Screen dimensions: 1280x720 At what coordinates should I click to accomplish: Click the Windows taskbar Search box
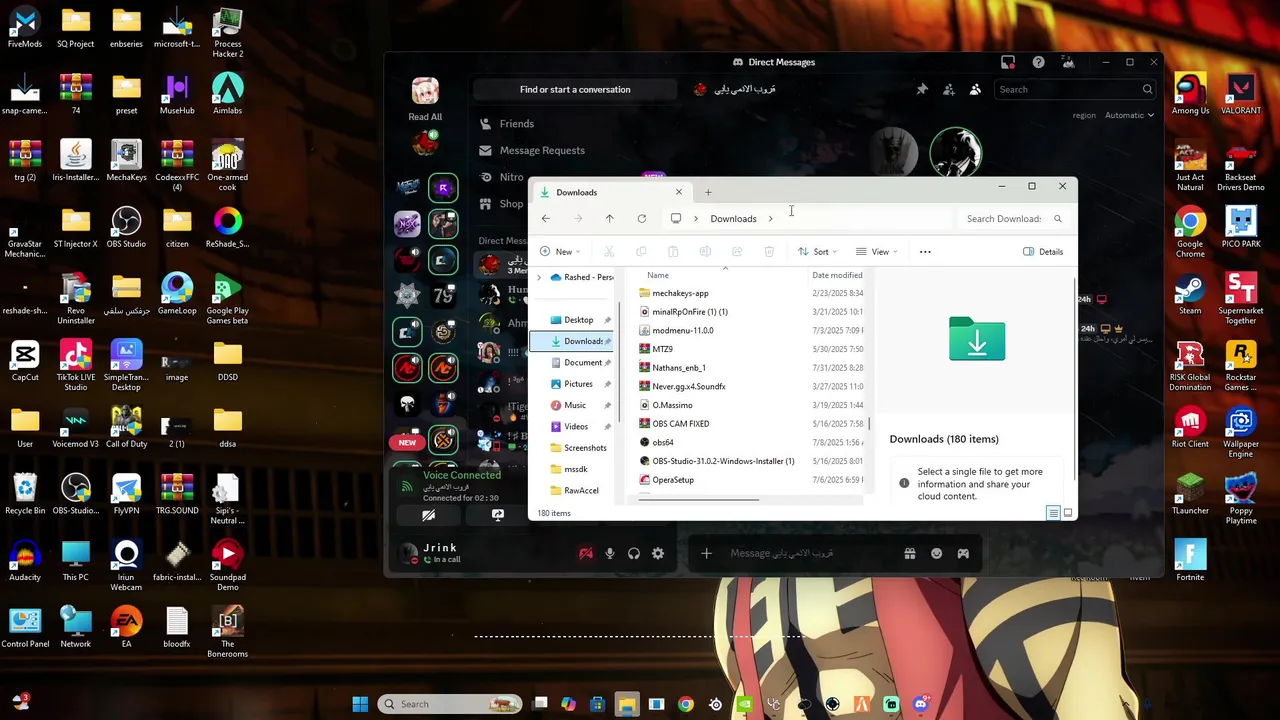[x=449, y=704]
